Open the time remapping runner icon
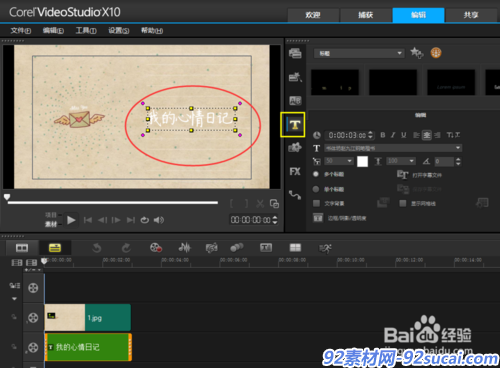500x368 pixels. click(325, 248)
